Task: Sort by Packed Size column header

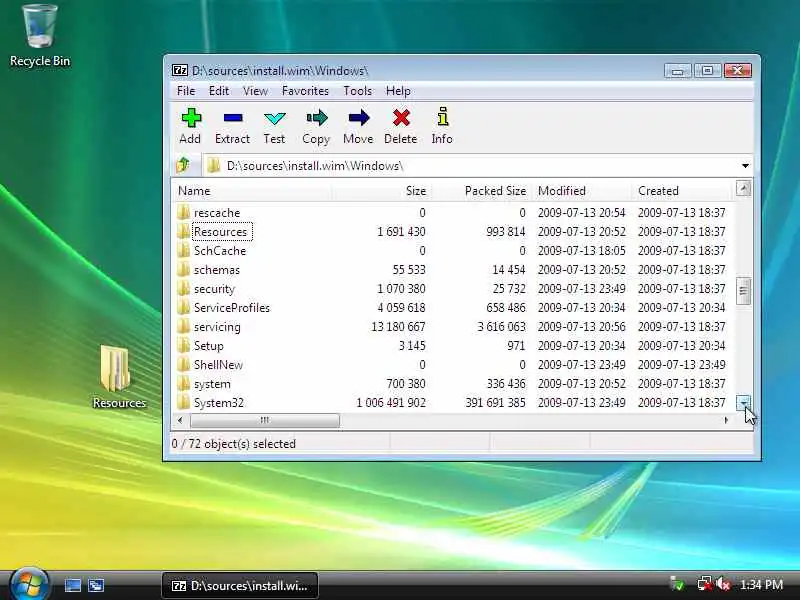Action: (481, 191)
